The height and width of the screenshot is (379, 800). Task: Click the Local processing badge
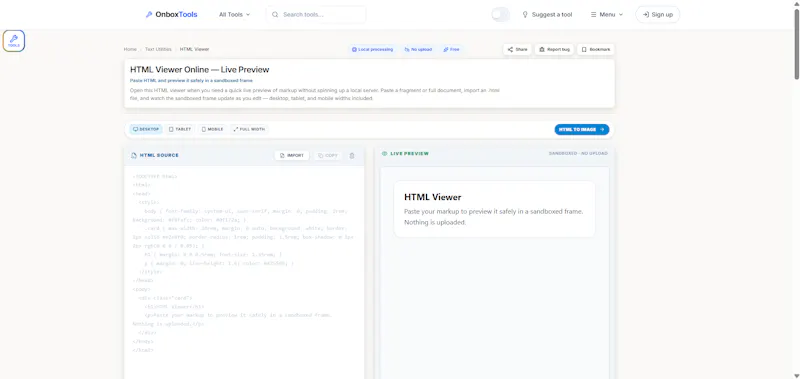tap(372, 49)
